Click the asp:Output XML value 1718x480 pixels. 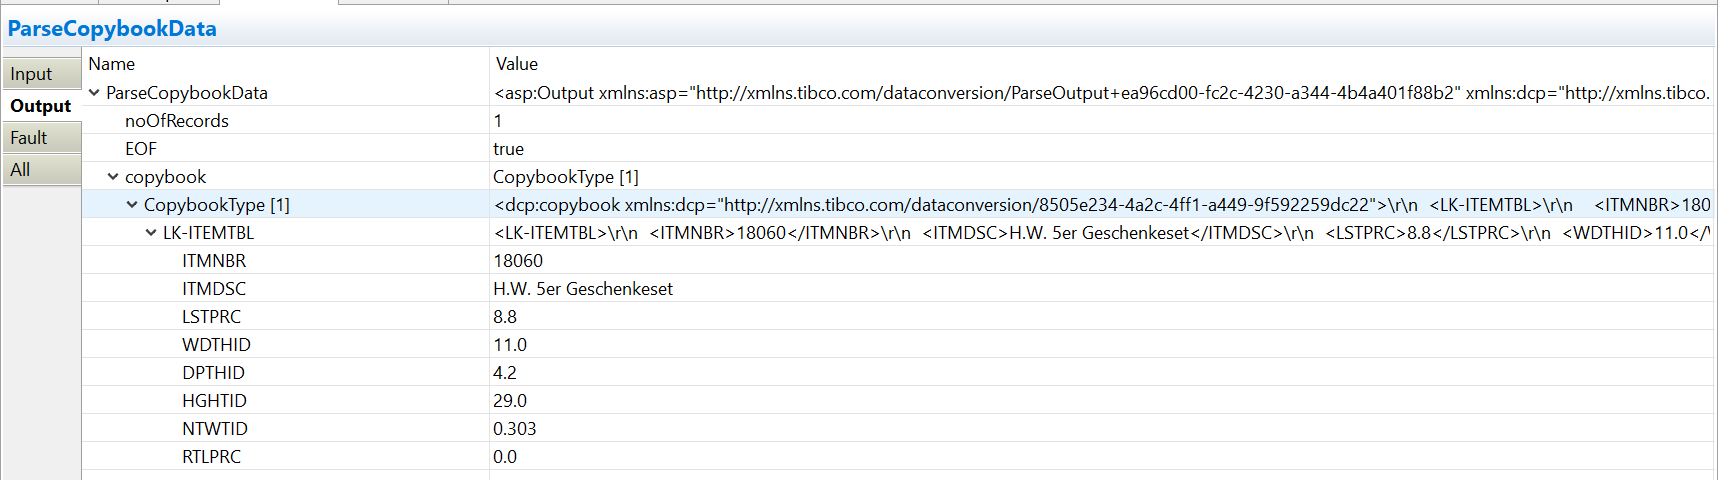(1102, 93)
